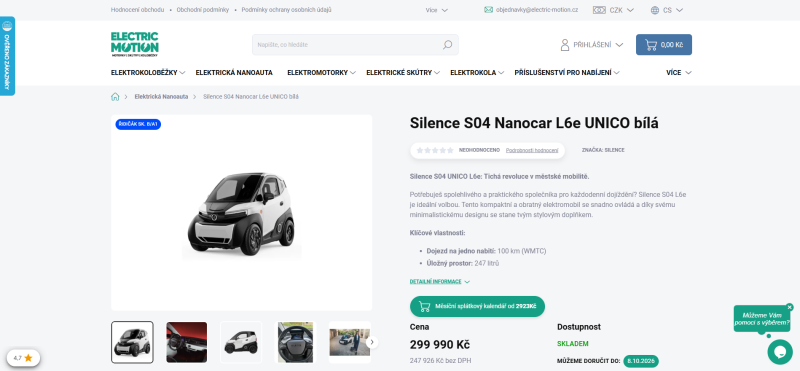Expand the top-bar Více dropdown
The image size is (800, 371).
point(437,10)
